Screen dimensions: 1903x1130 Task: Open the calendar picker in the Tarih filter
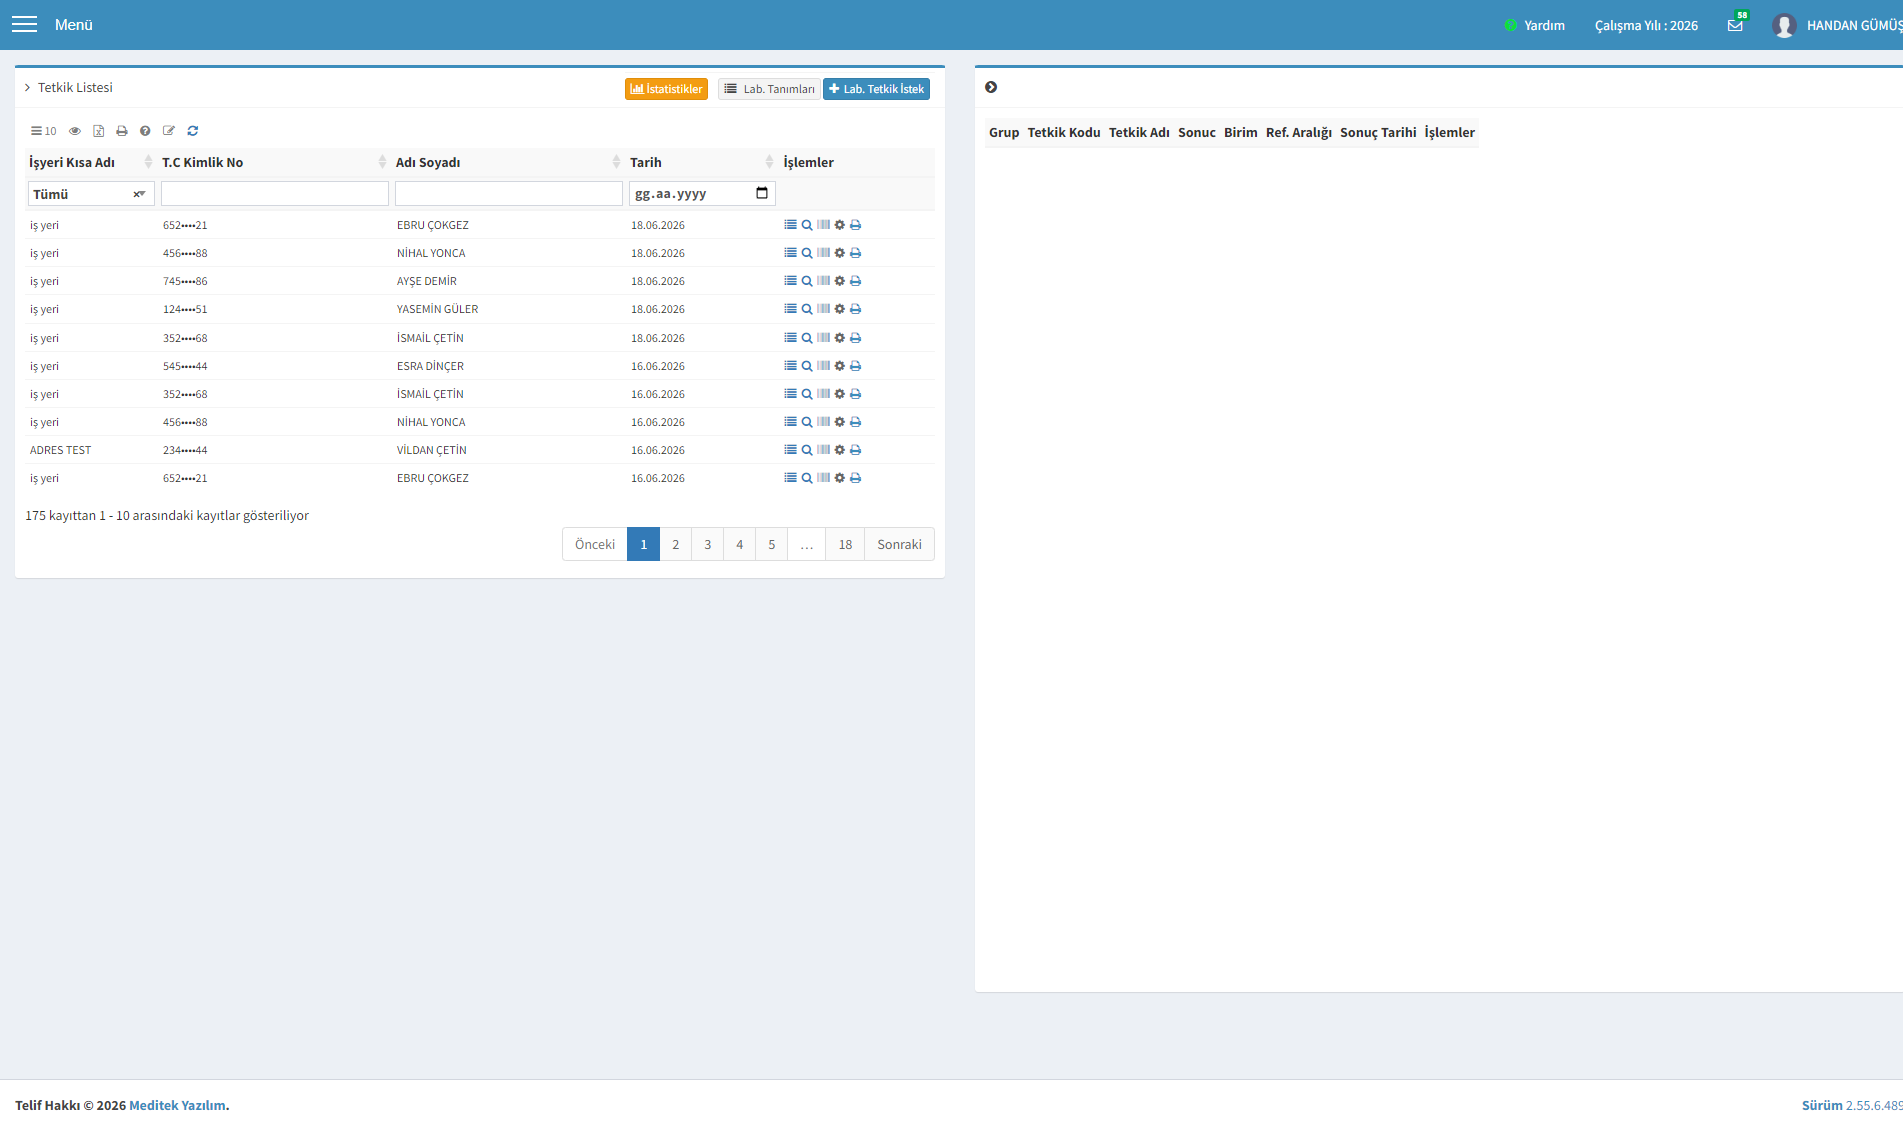click(762, 193)
